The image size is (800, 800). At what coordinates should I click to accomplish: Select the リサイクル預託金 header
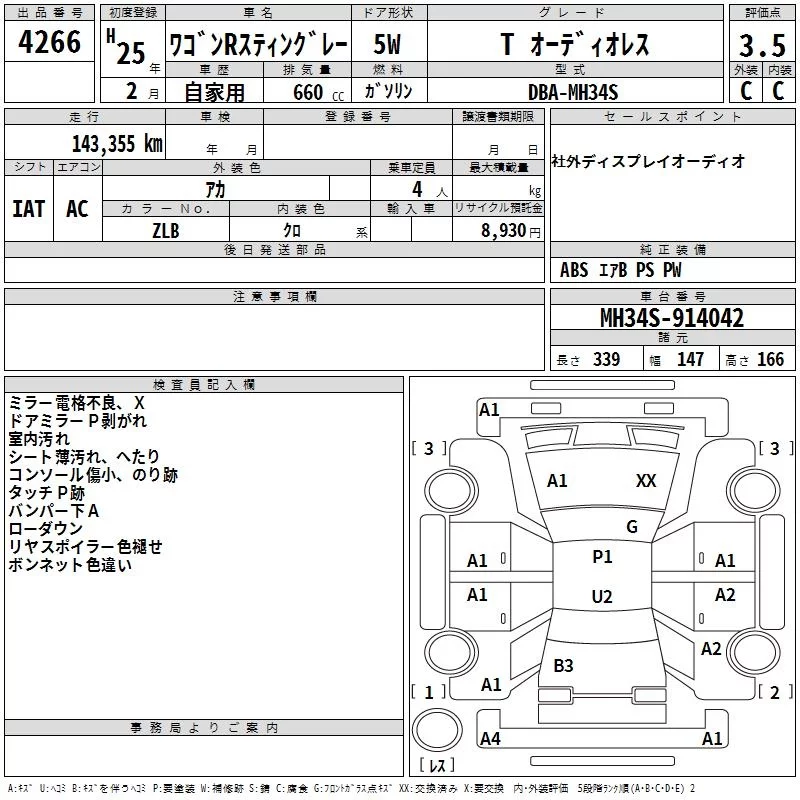pyautogui.click(x=498, y=208)
